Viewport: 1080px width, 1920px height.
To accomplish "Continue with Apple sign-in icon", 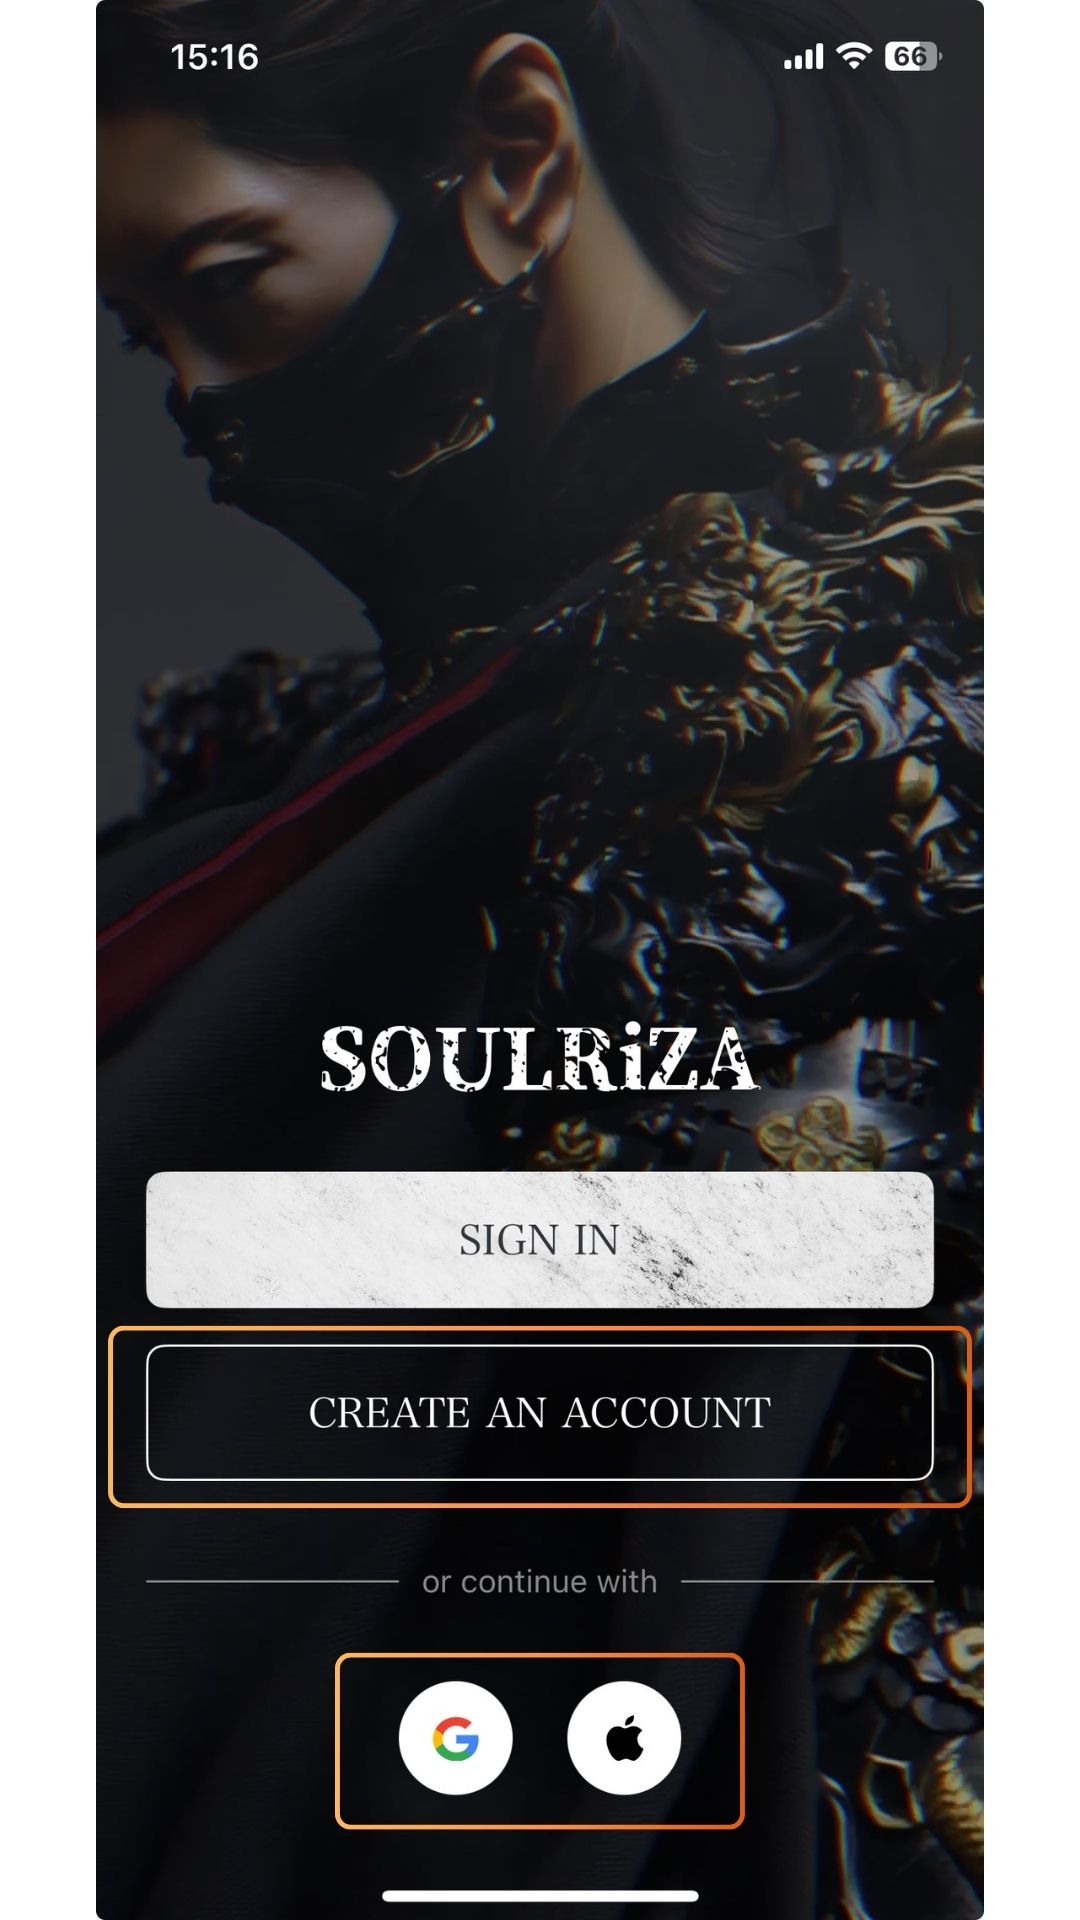I will tap(624, 1738).
